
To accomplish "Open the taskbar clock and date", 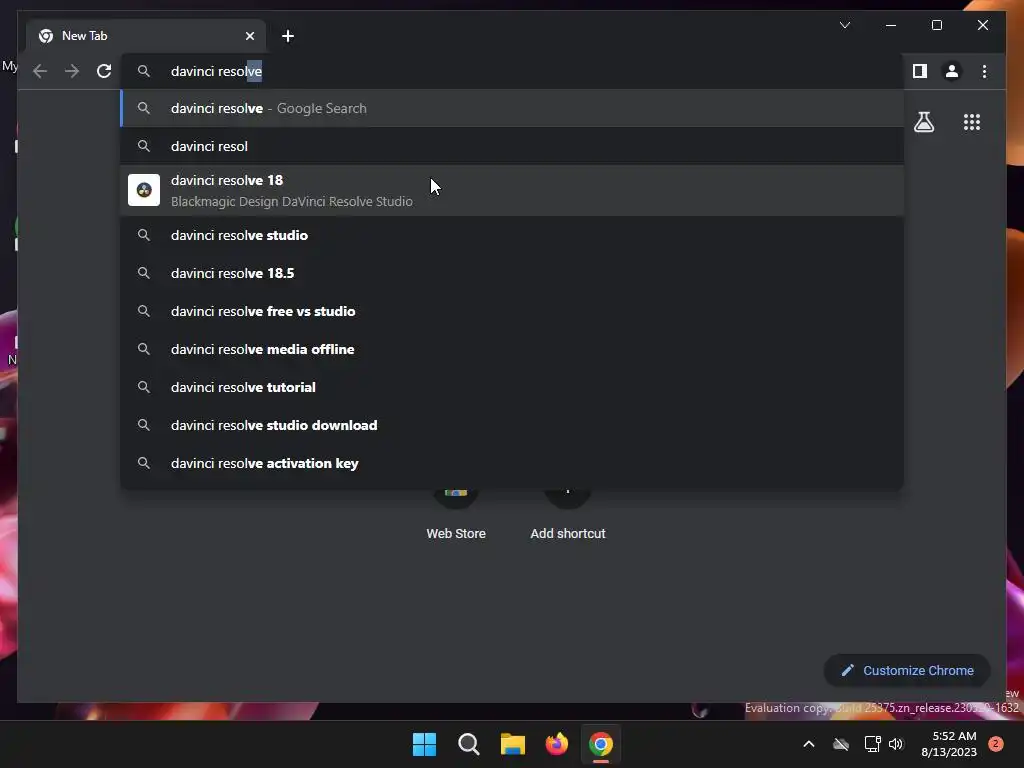I will pos(949,744).
